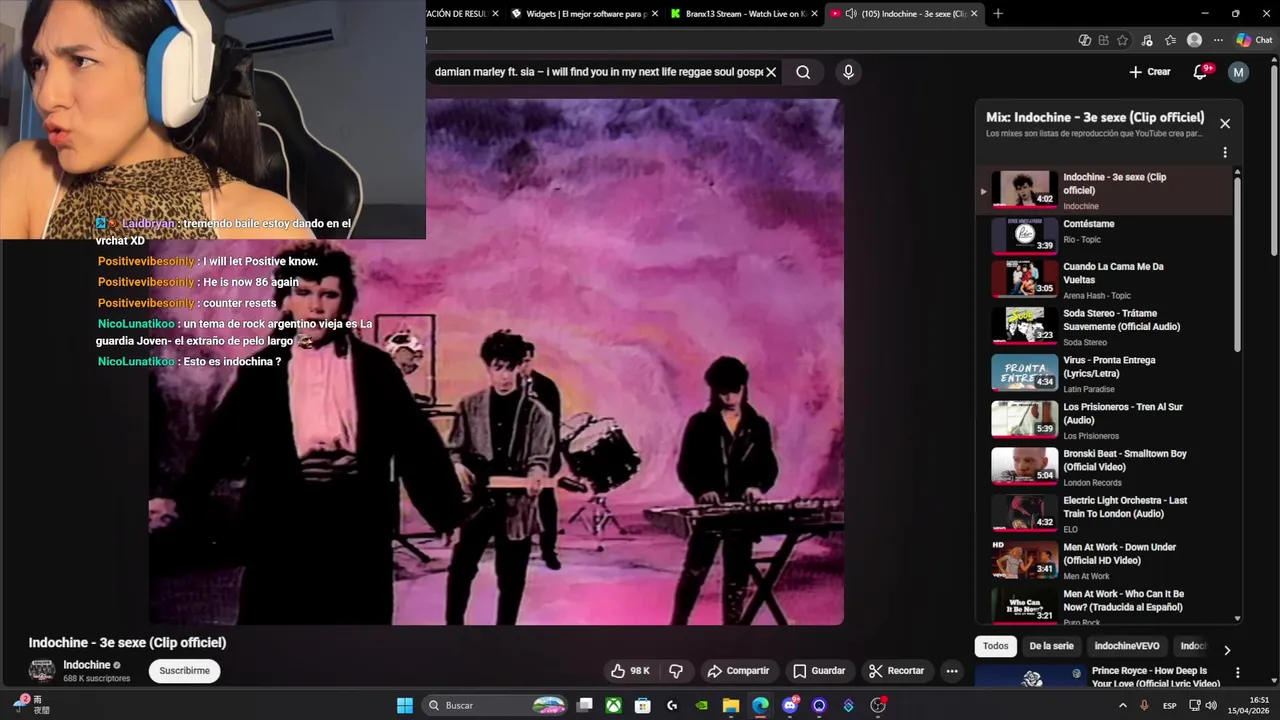Select the De la serie chip
This screenshot has width=1280, height=720.
click(x=1051, y=646)
